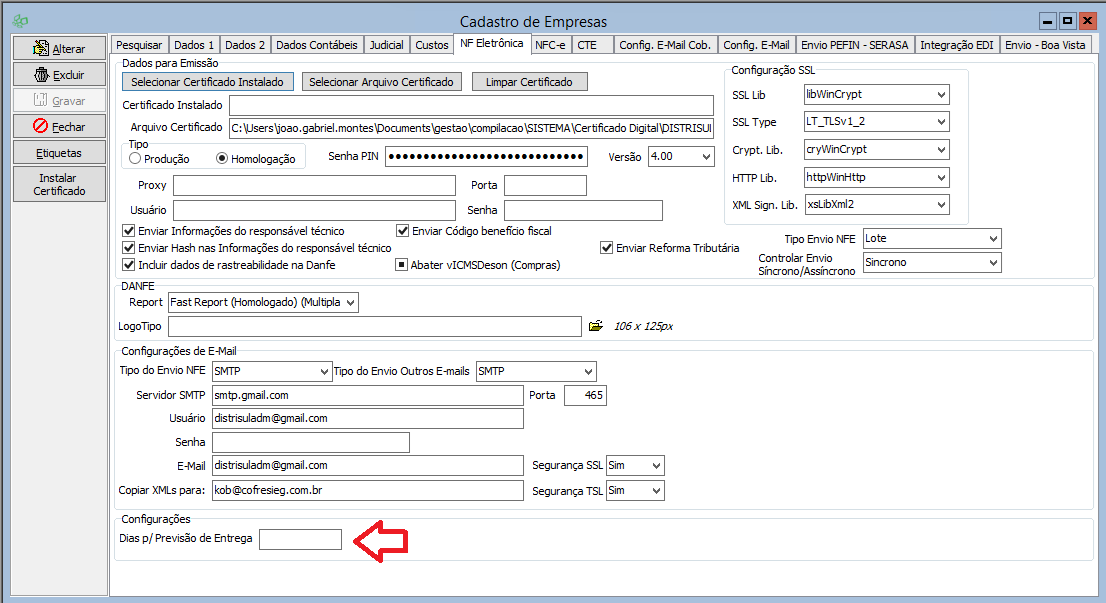Click the Excluir button with delete icon
Image resolution: width=1106 pixels, height=603 pixels.
click(59, 74)
